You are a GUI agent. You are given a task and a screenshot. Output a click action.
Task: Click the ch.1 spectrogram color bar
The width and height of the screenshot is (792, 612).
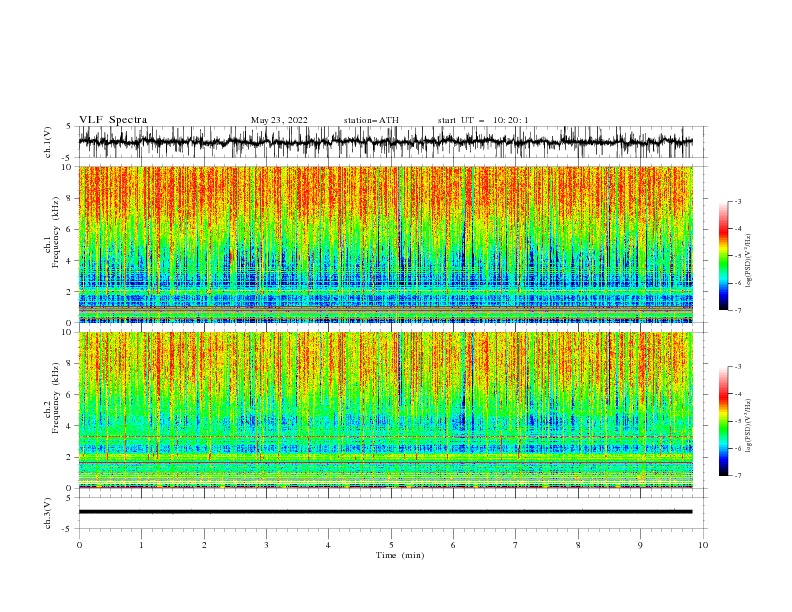(723, 256)
